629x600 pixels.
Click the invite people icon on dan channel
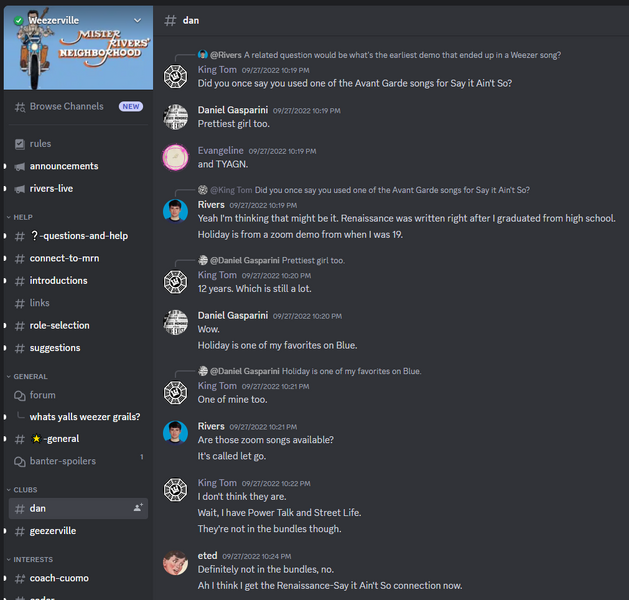point(138,508)
